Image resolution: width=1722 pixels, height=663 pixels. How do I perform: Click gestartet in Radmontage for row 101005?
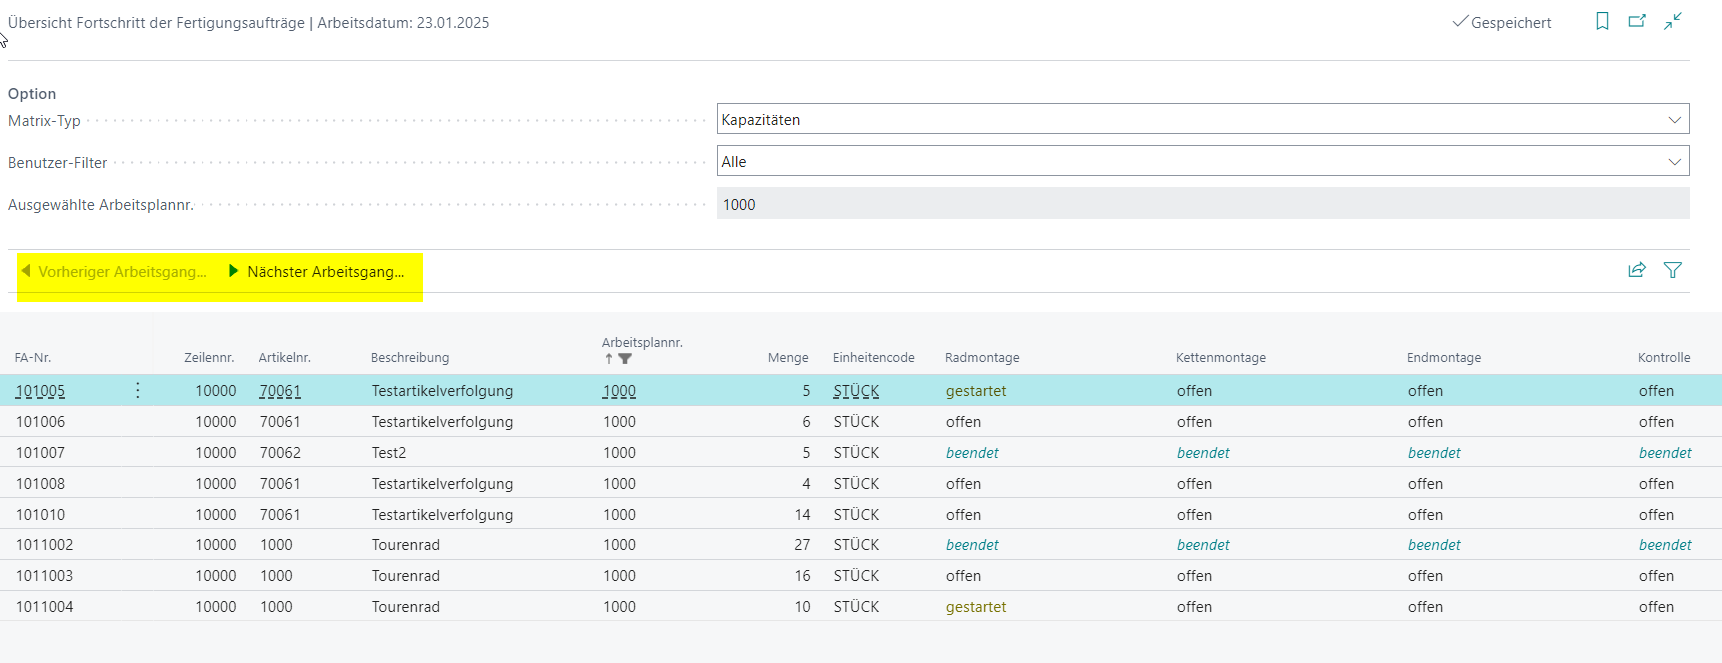(976, 391)
